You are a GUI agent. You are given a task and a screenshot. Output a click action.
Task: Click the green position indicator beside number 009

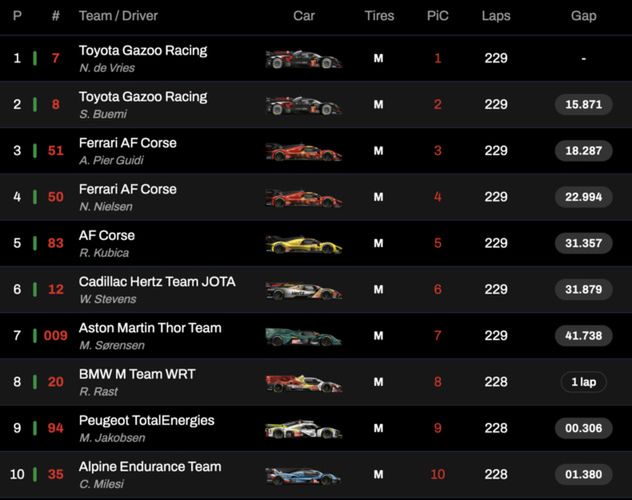click(35, 336)
